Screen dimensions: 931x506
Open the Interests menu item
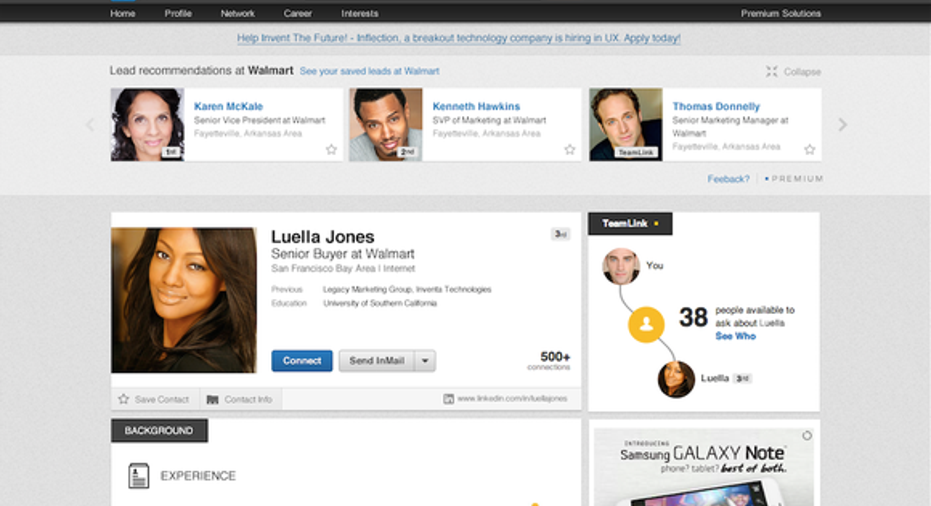pos(359,13)
